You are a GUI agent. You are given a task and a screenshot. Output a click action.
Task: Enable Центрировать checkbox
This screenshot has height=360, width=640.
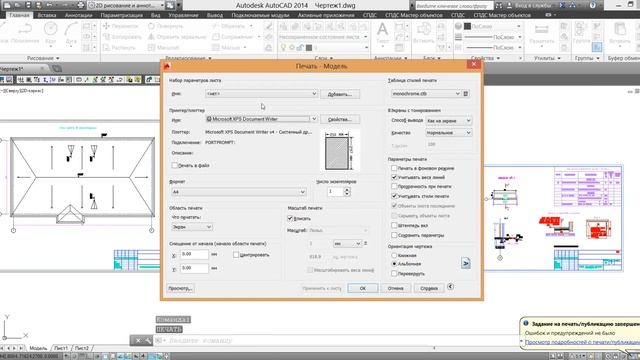pos(236,255)
